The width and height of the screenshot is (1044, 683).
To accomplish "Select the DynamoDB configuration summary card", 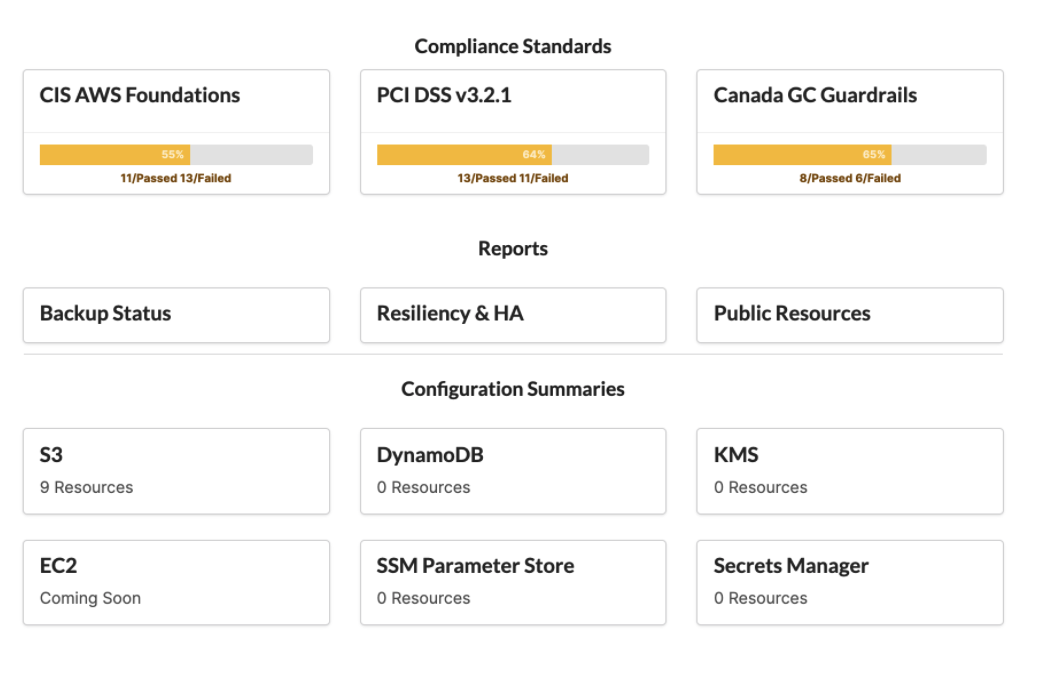I will coord(512,470).
